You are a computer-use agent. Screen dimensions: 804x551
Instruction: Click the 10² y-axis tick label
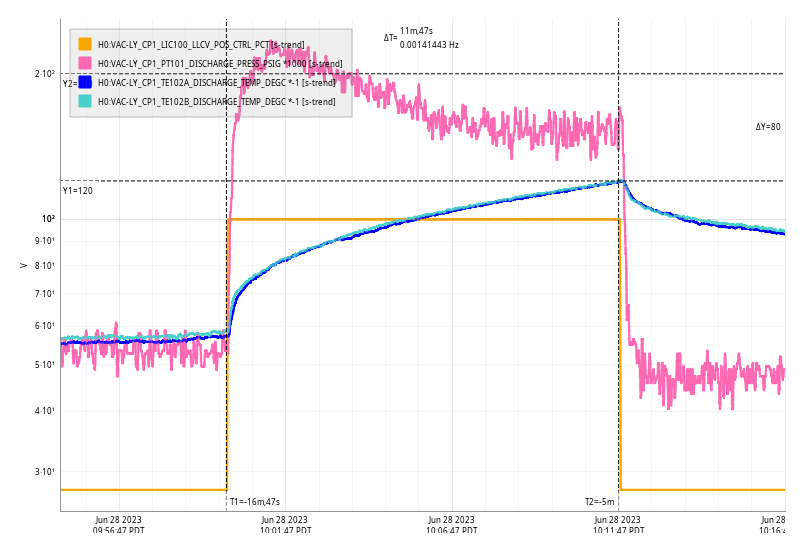tap(47, 219)
